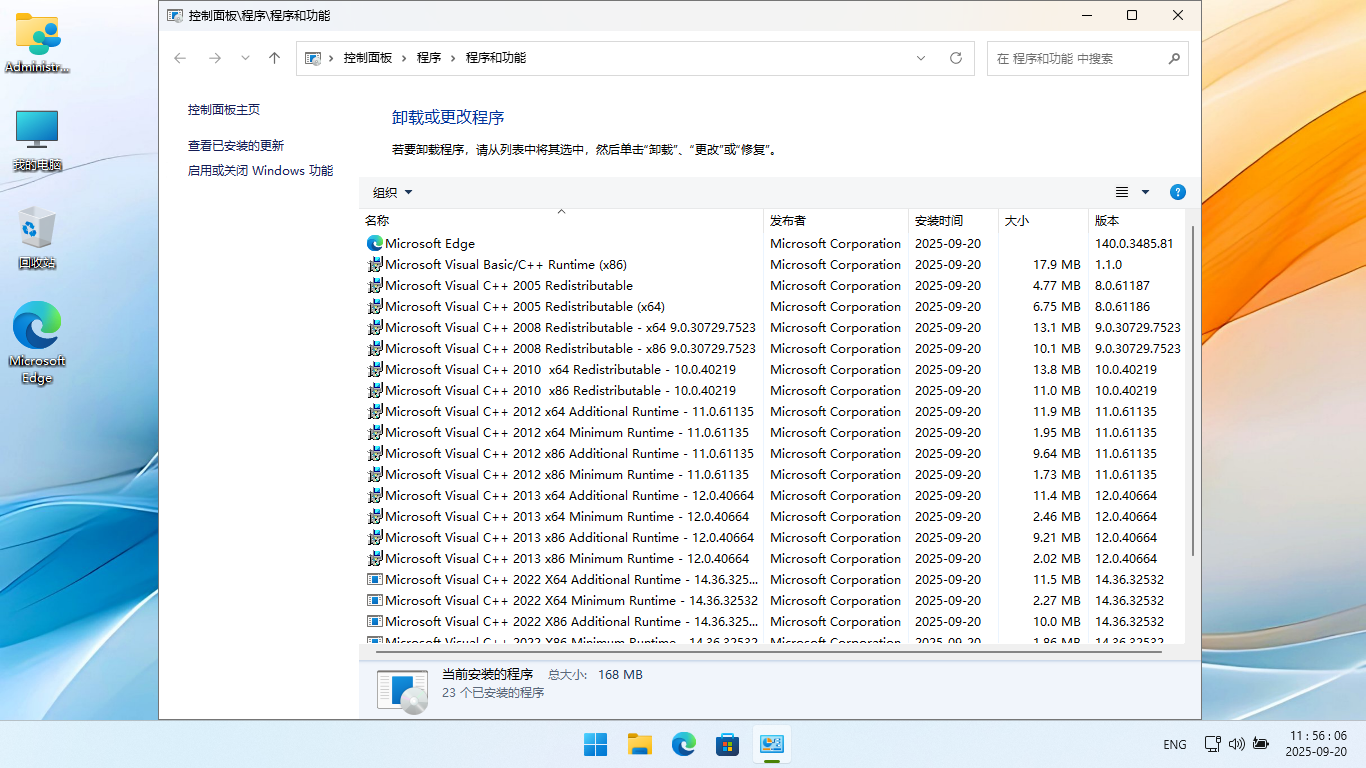Viewport: 1366px width, 768px height.
Task: Click the Microsoft Edge program list icon
Action: click(x=375, y=243)
